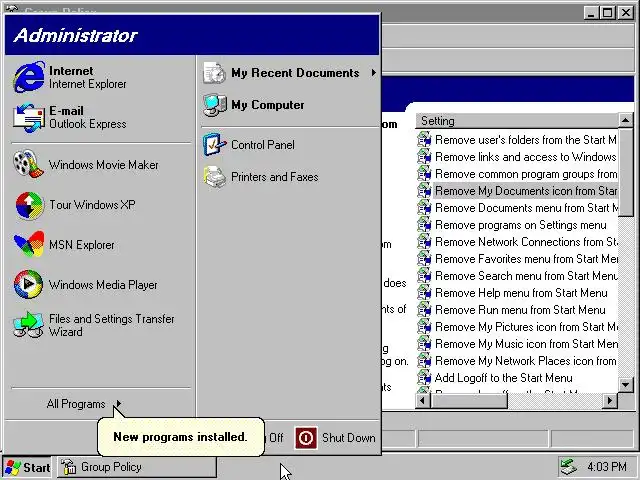The width and height of the screenshot is (640, 480).
Task: Select My Computer menu entry text
Action: 268,105
